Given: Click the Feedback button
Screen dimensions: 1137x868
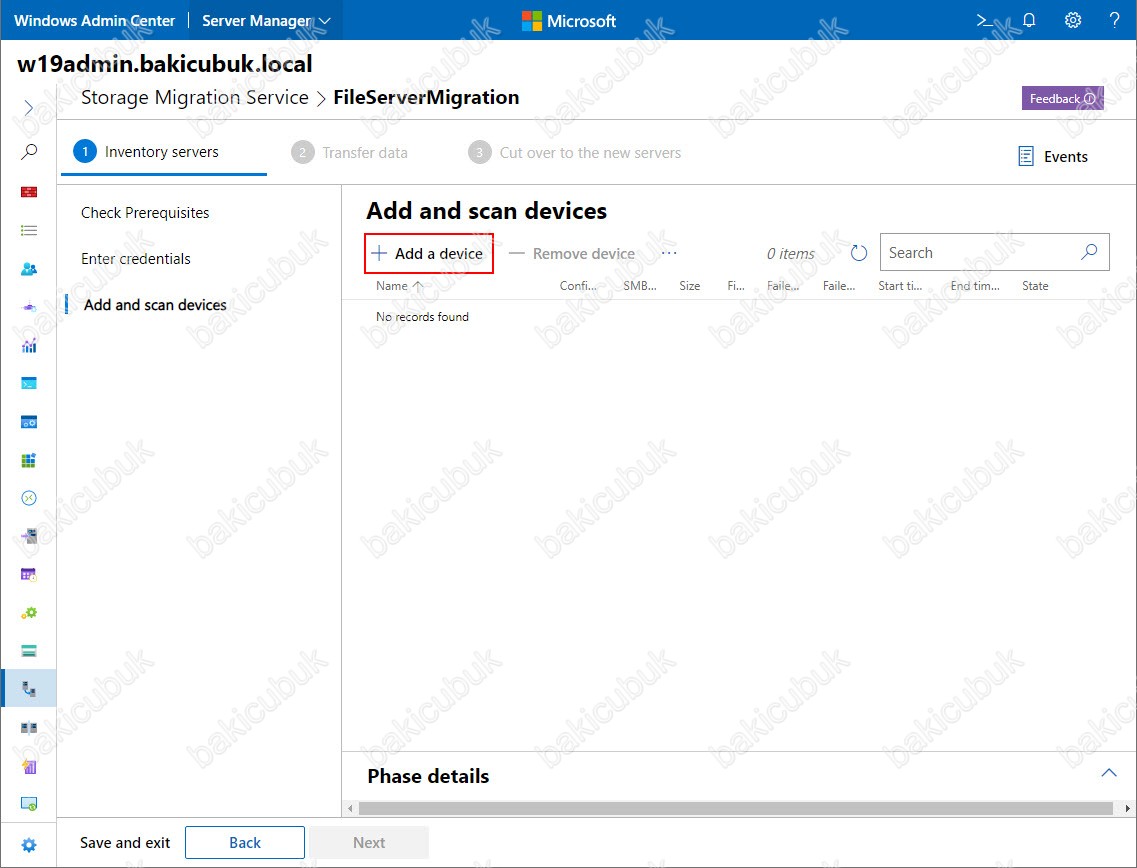Looking at the screenshot, I should (1062, 99).
